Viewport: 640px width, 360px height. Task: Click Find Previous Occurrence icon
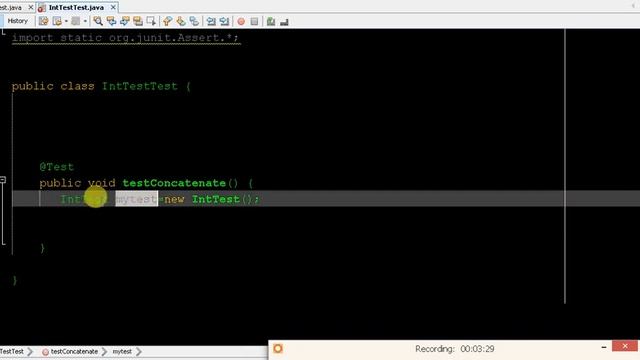pos(111,21)
